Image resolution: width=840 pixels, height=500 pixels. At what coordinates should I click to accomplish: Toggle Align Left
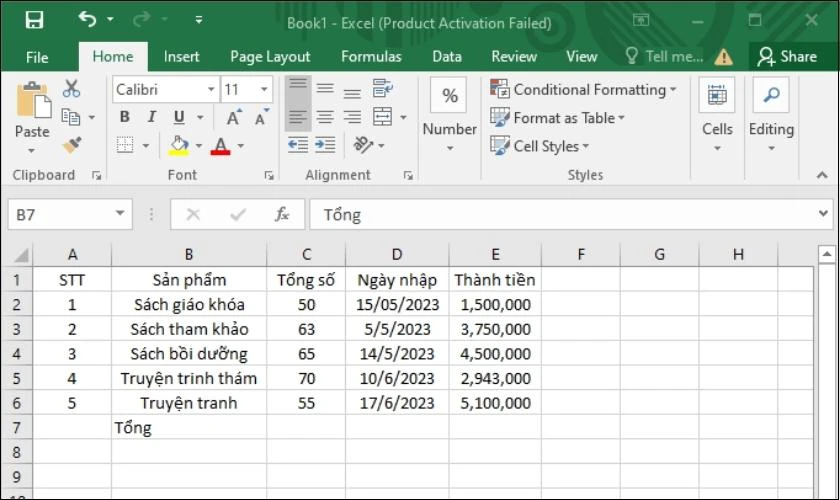pyautogui.click(x=298, y=117)
